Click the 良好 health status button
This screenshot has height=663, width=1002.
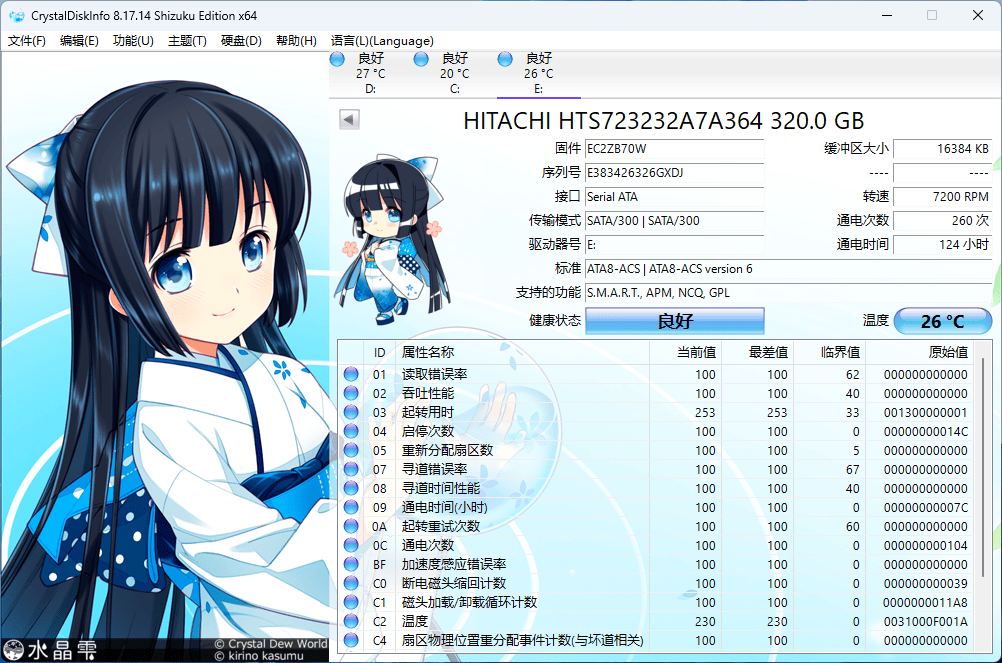click(674, 321)
